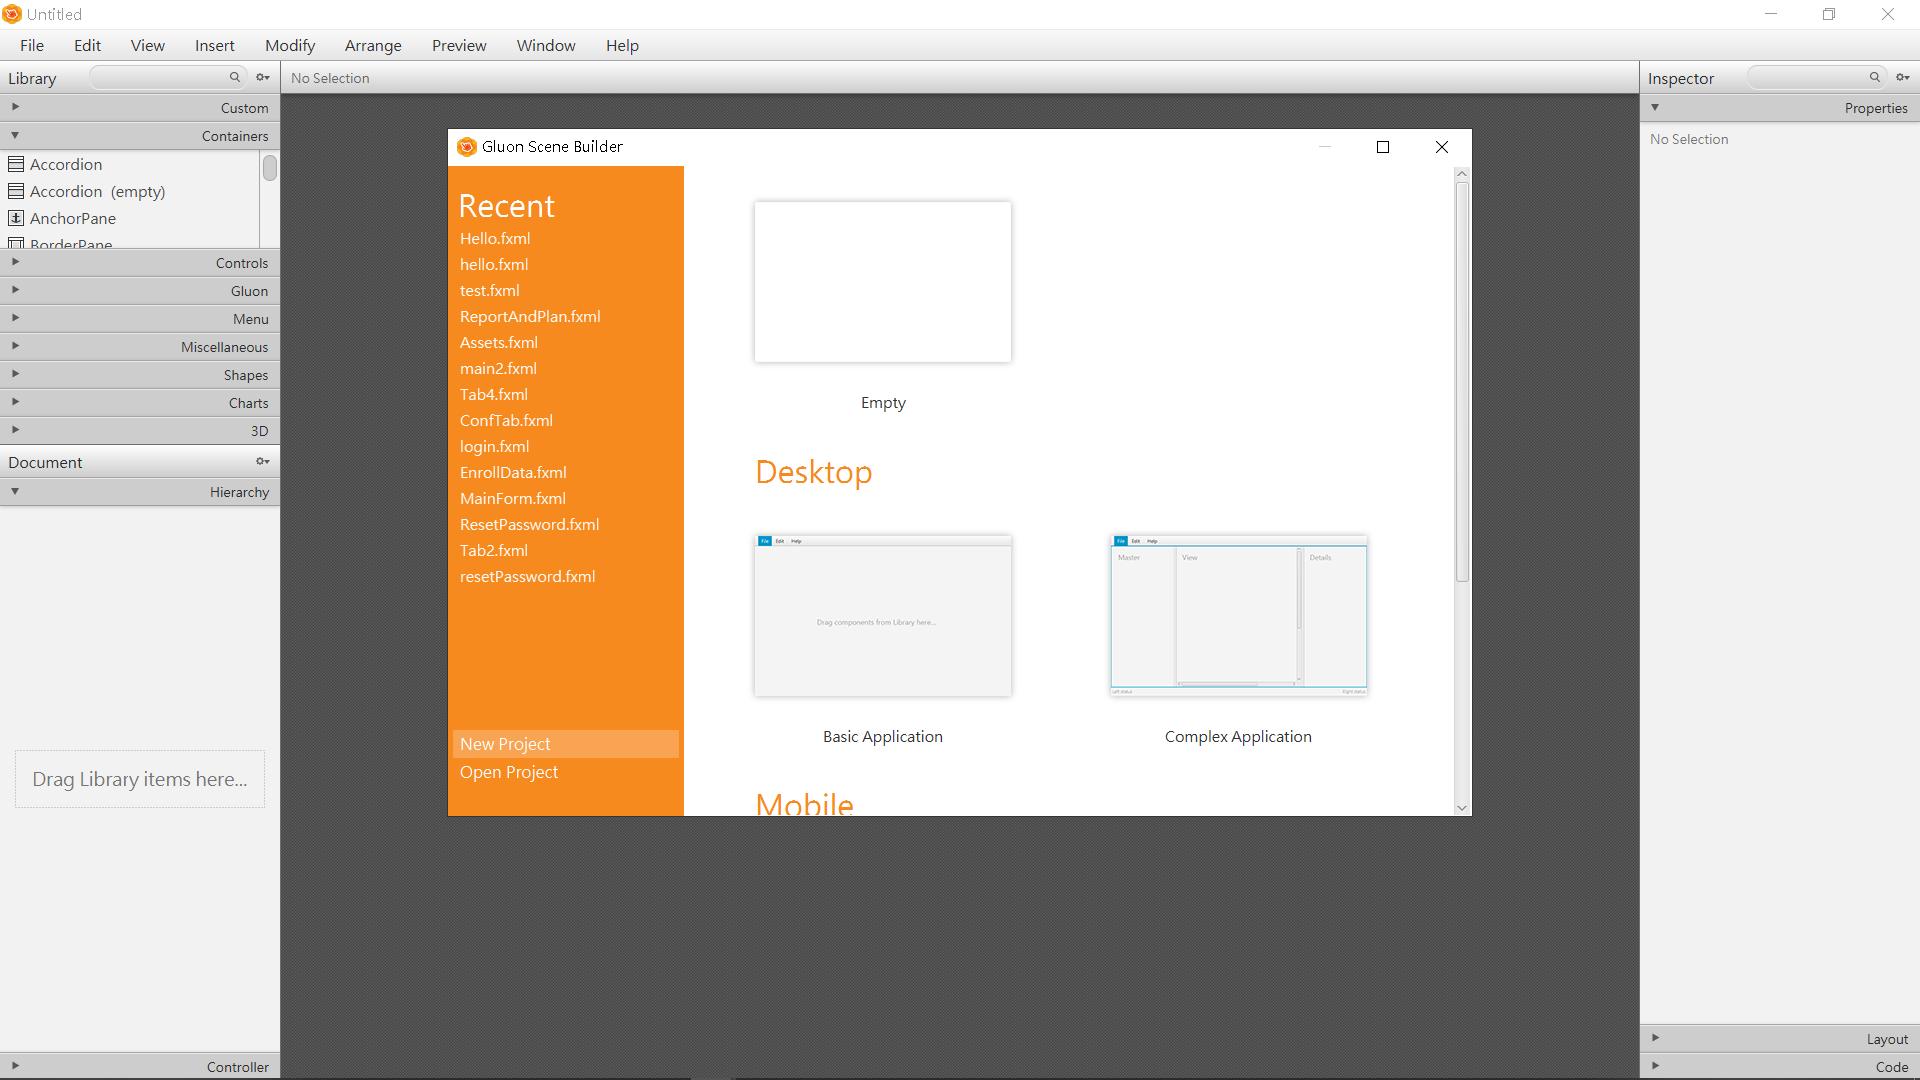Expand the 3D library section

(x=15, y=430)
